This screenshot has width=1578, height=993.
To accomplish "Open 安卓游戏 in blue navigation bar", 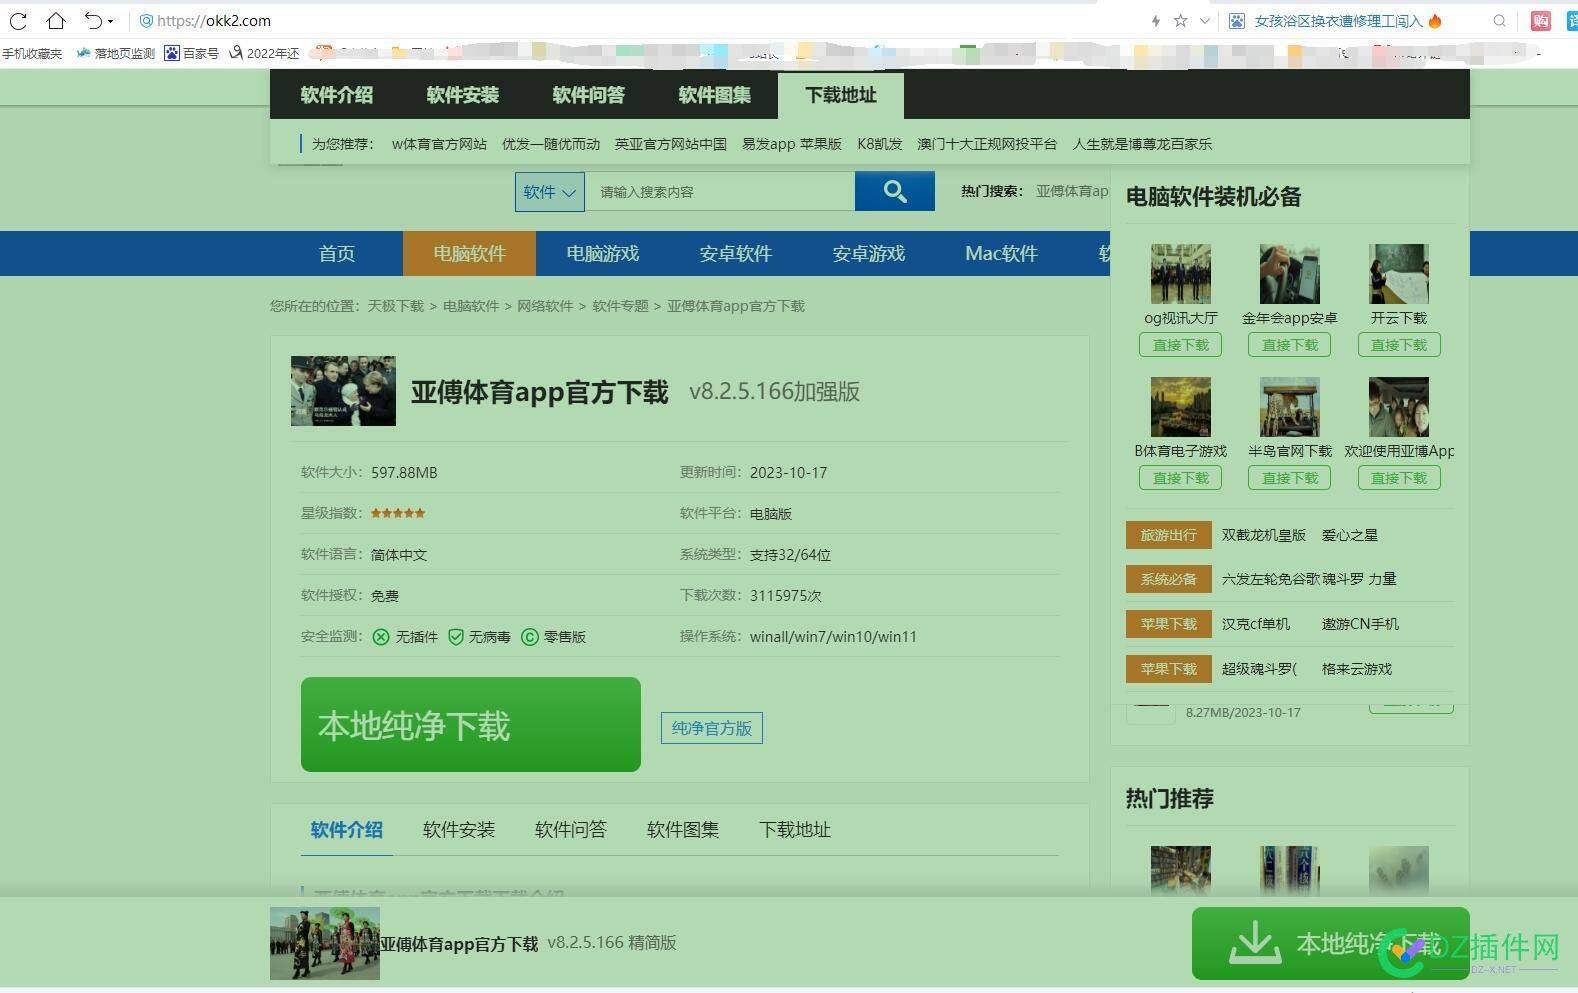I will coord(868,253).
